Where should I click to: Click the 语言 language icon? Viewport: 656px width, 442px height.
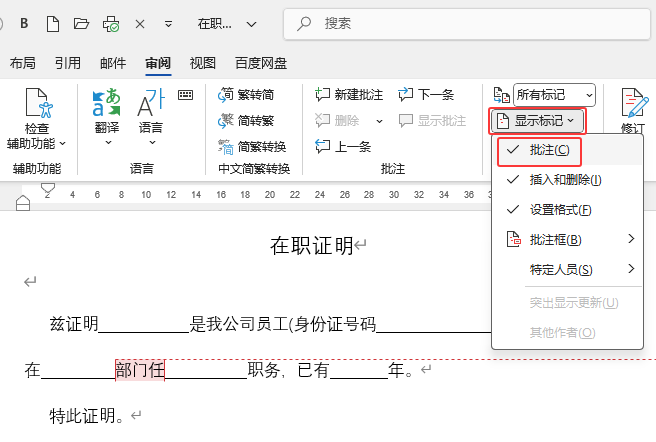pos(151,103)
